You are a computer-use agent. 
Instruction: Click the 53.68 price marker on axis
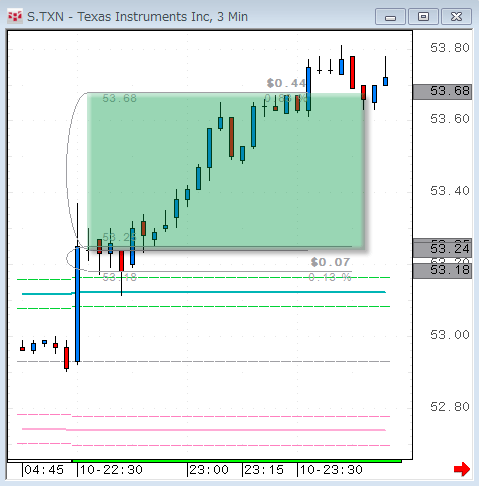pyautogui.click(x=442, y=92)
